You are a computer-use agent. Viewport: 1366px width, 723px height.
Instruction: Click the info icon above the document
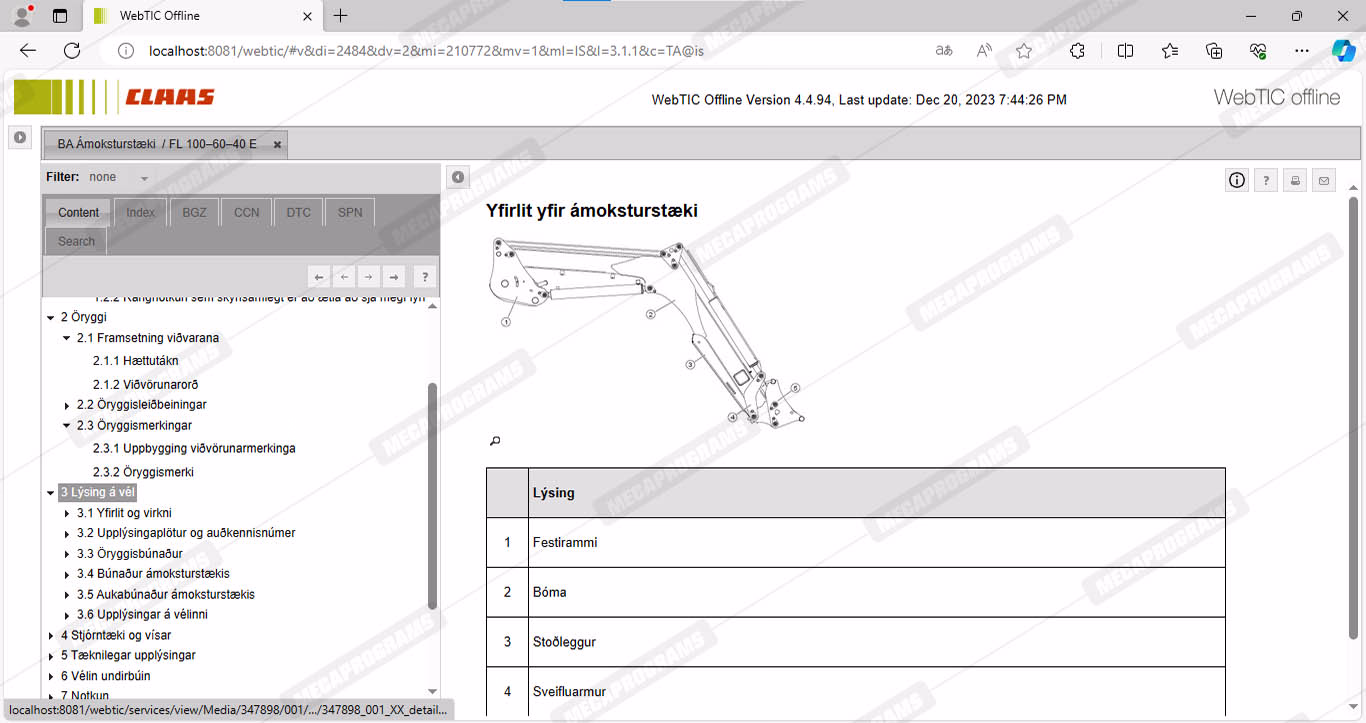pyautogui.click(x=1237, y=180)
